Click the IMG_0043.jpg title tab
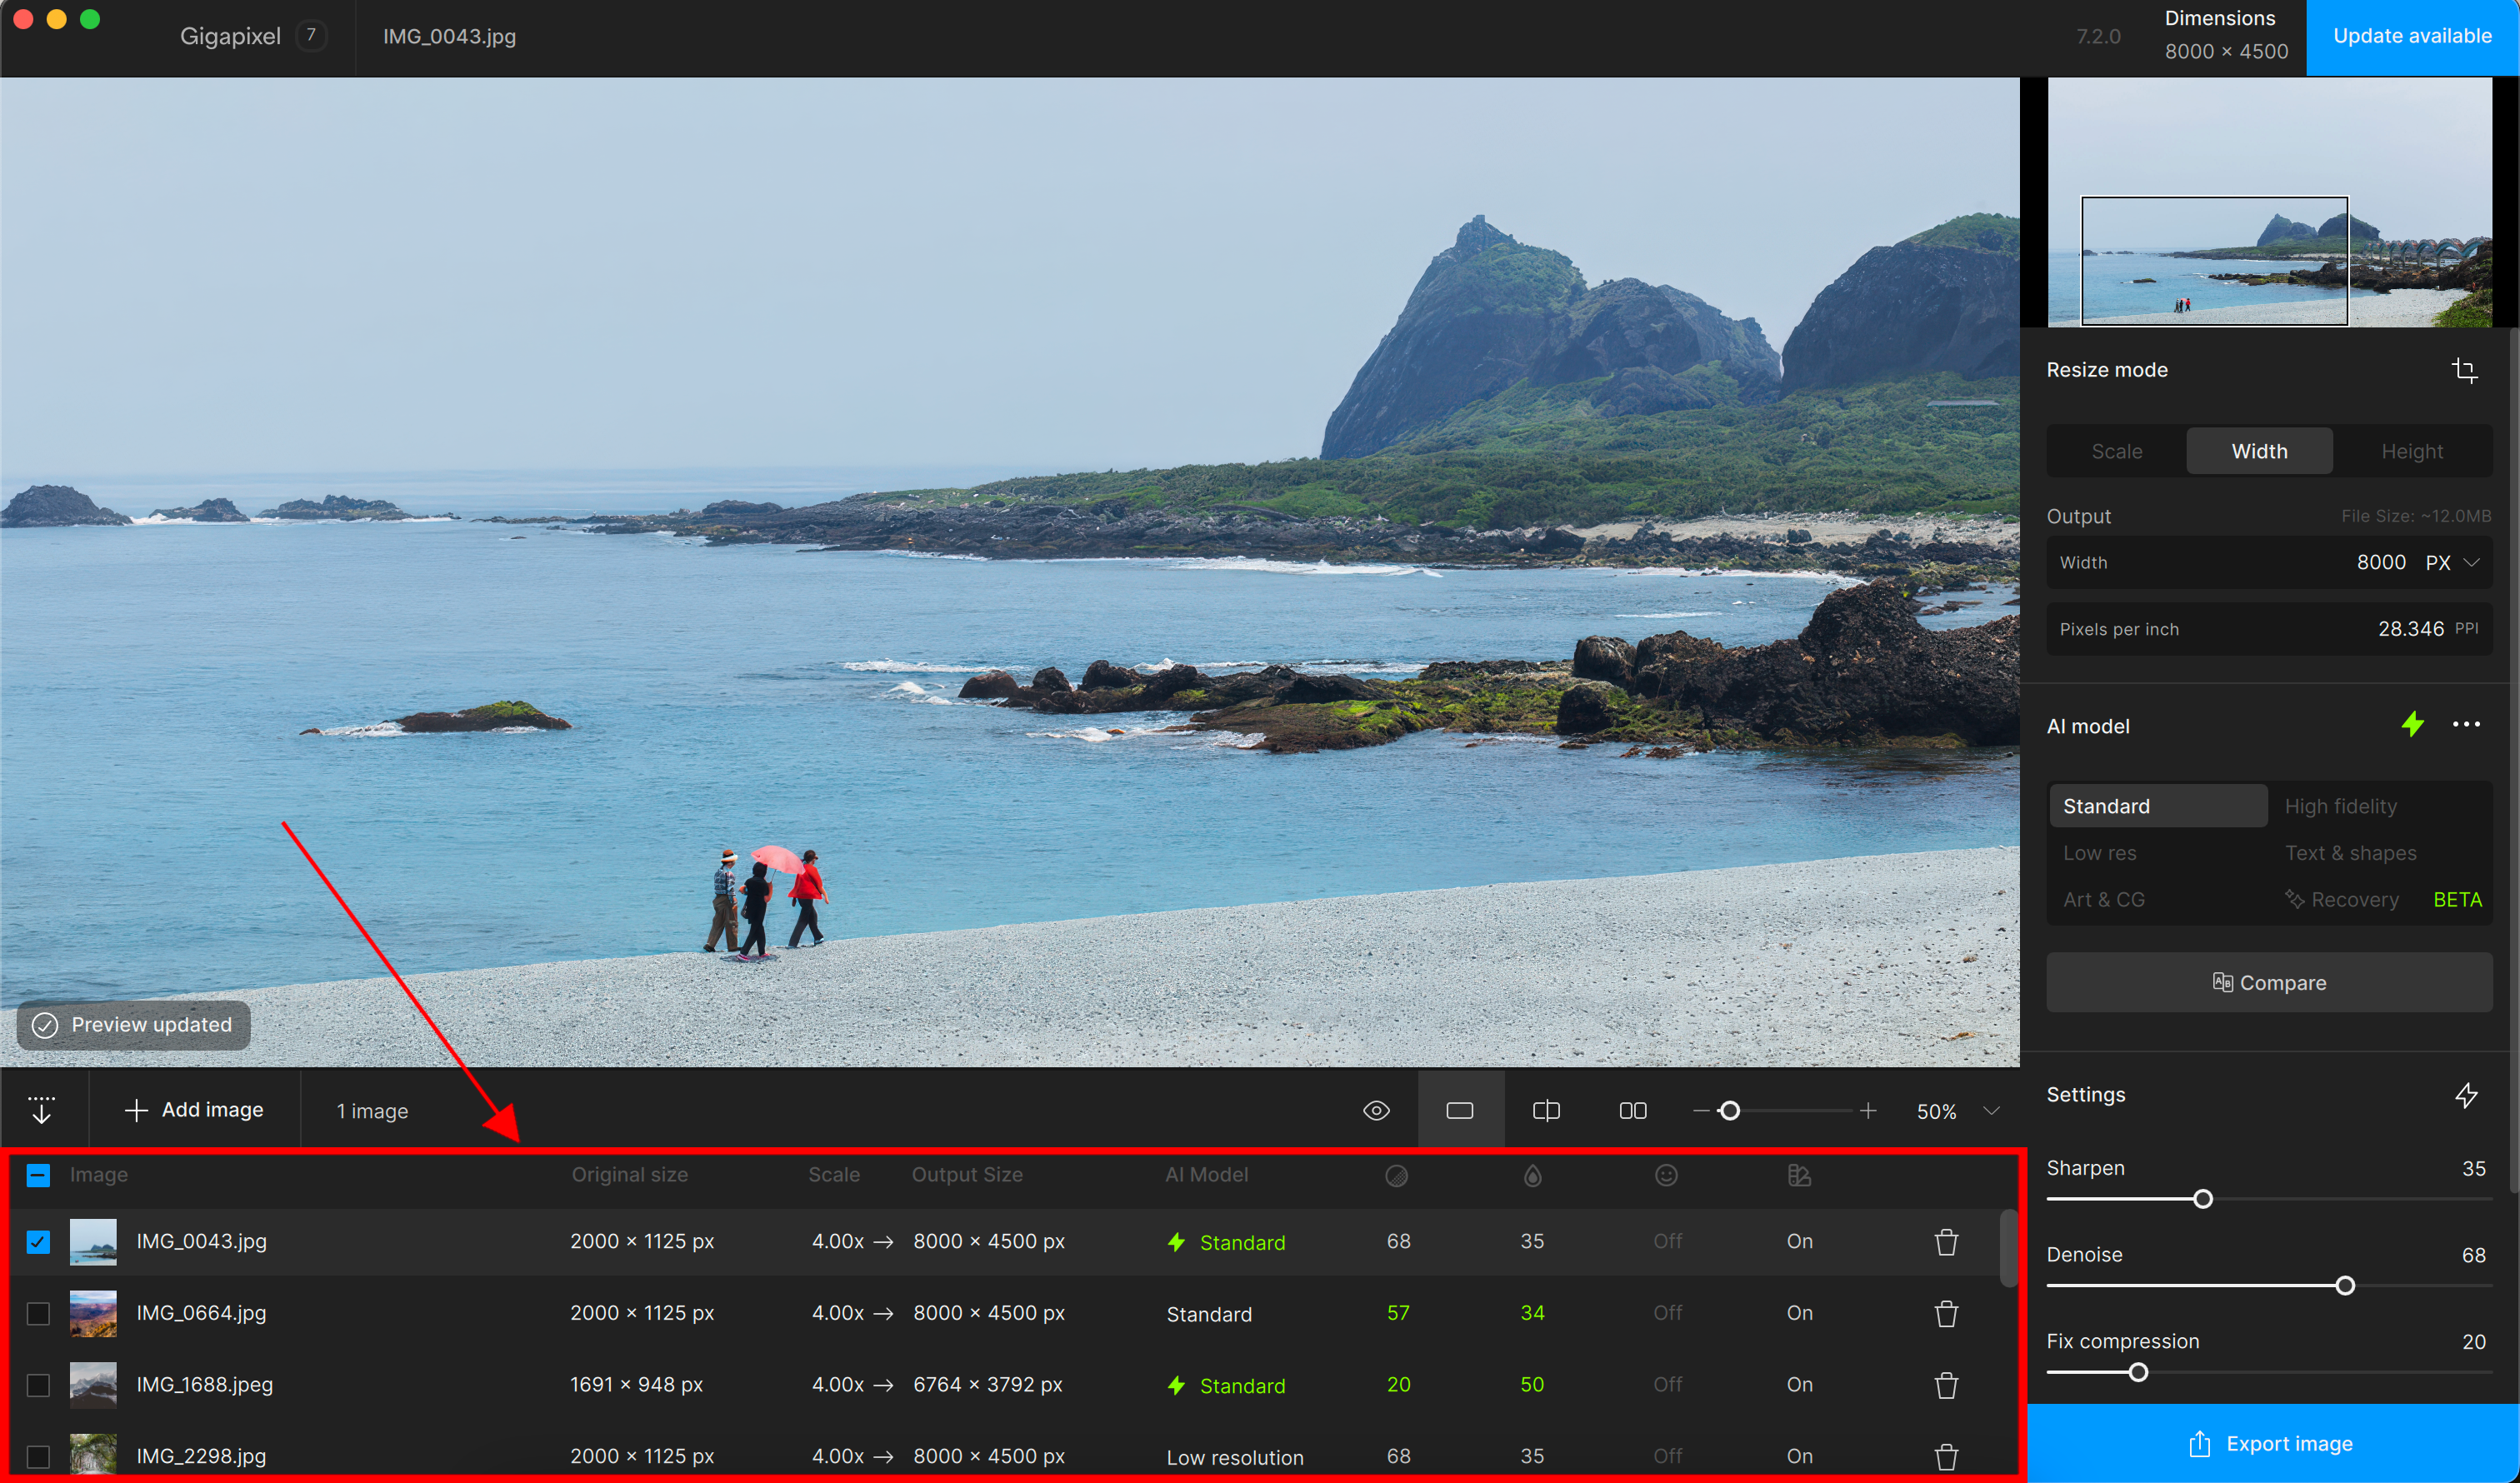This screenshot has width=2520, height=1483. pyautogui.click(x=449, y=36)
